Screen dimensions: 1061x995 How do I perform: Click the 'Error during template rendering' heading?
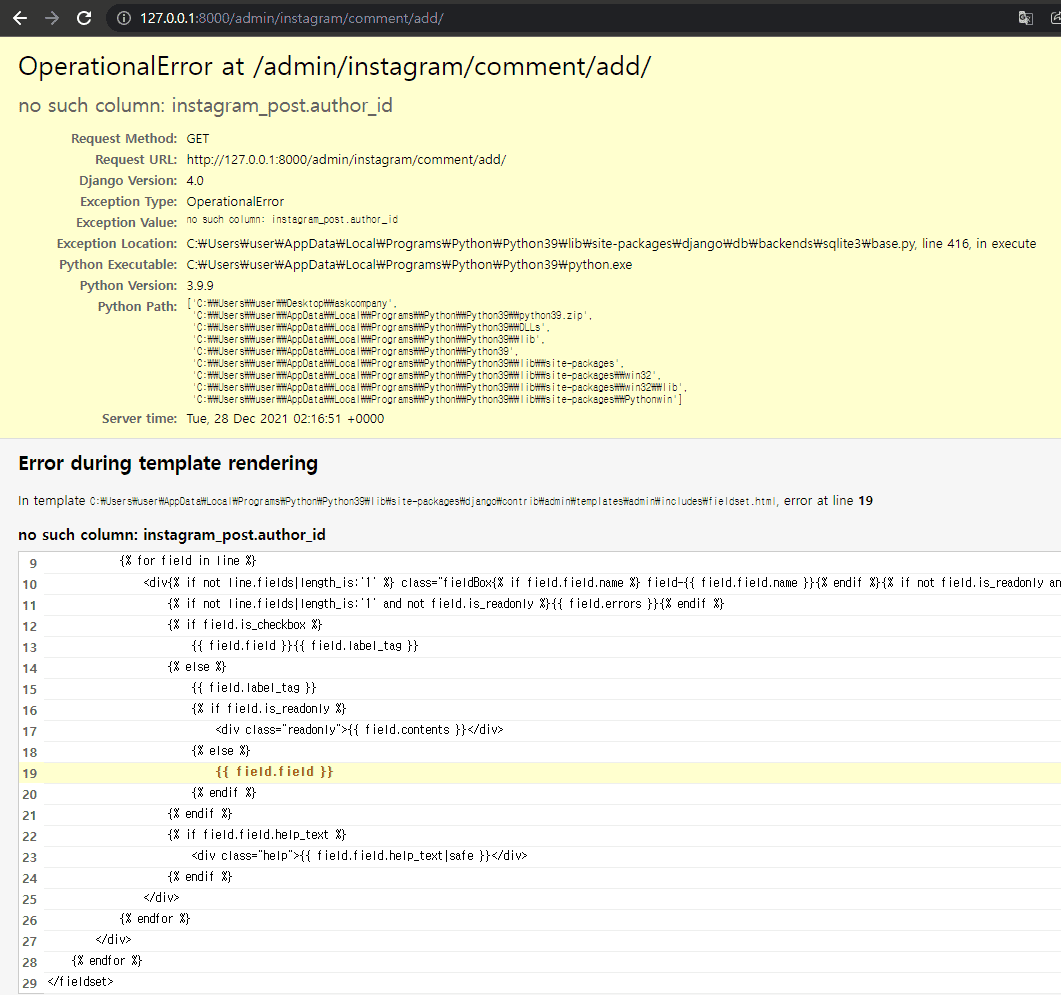point(168,463)
